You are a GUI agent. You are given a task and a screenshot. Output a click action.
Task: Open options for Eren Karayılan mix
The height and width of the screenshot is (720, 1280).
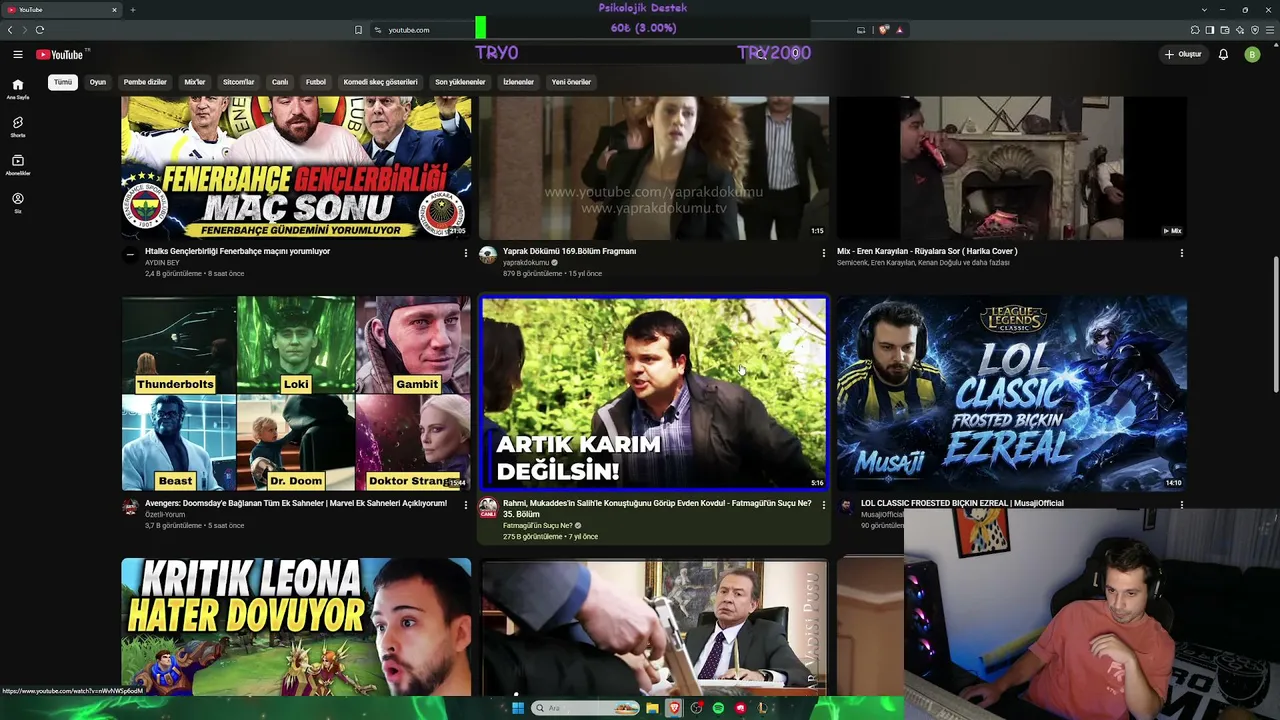tap(1181, 253)
